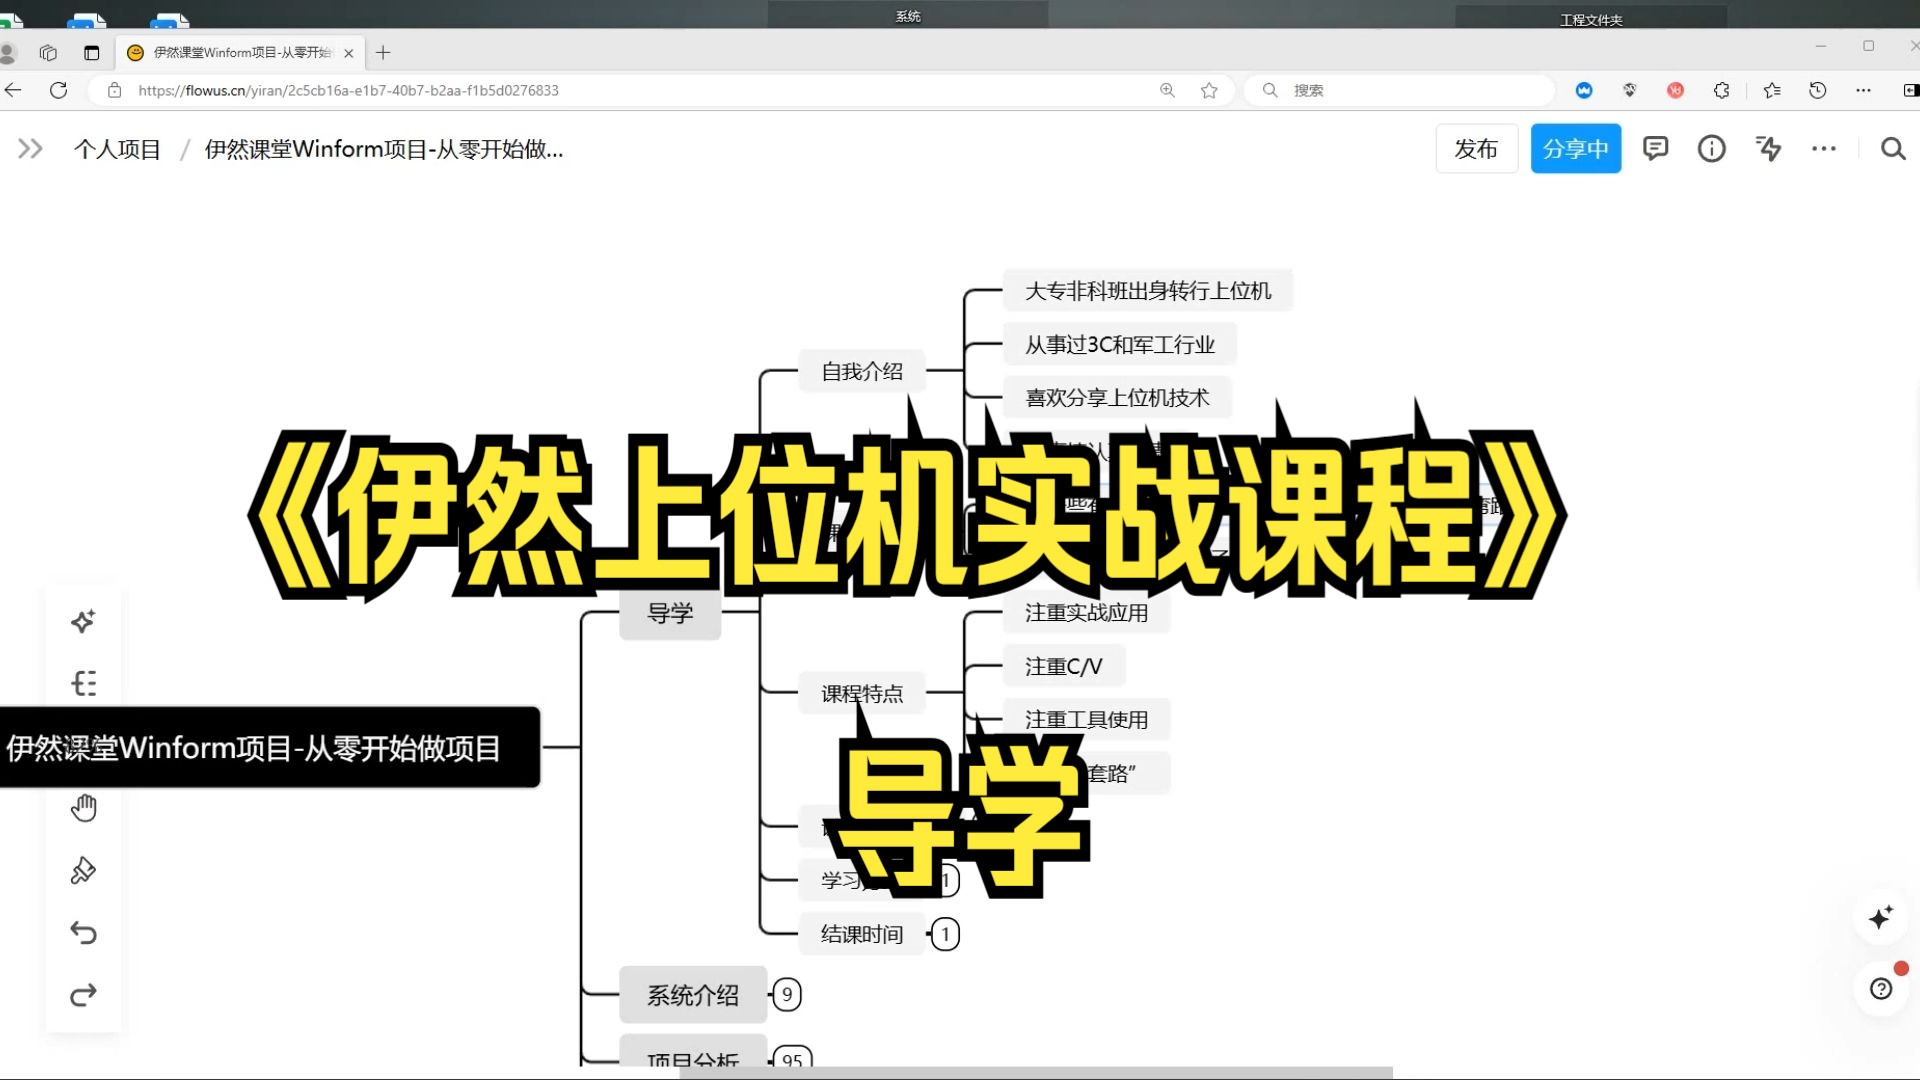Select the 注重实战应用 node
This screenshot has width=1920, height=1080.
(1086, 613)
